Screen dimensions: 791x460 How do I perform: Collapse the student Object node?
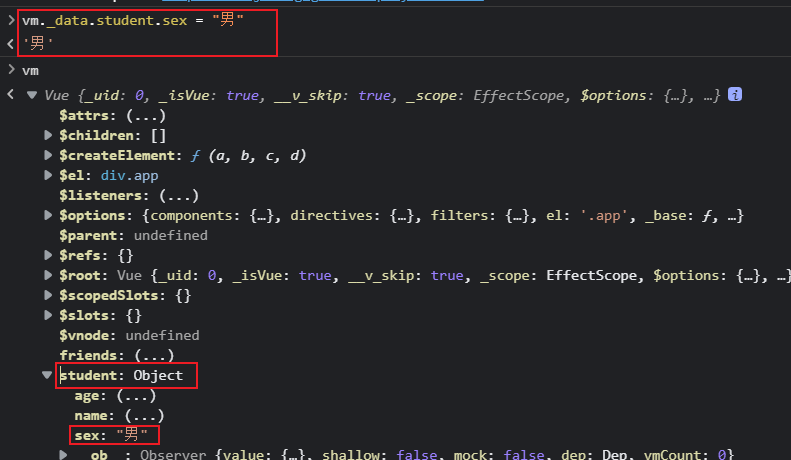(x=48, y=376)
